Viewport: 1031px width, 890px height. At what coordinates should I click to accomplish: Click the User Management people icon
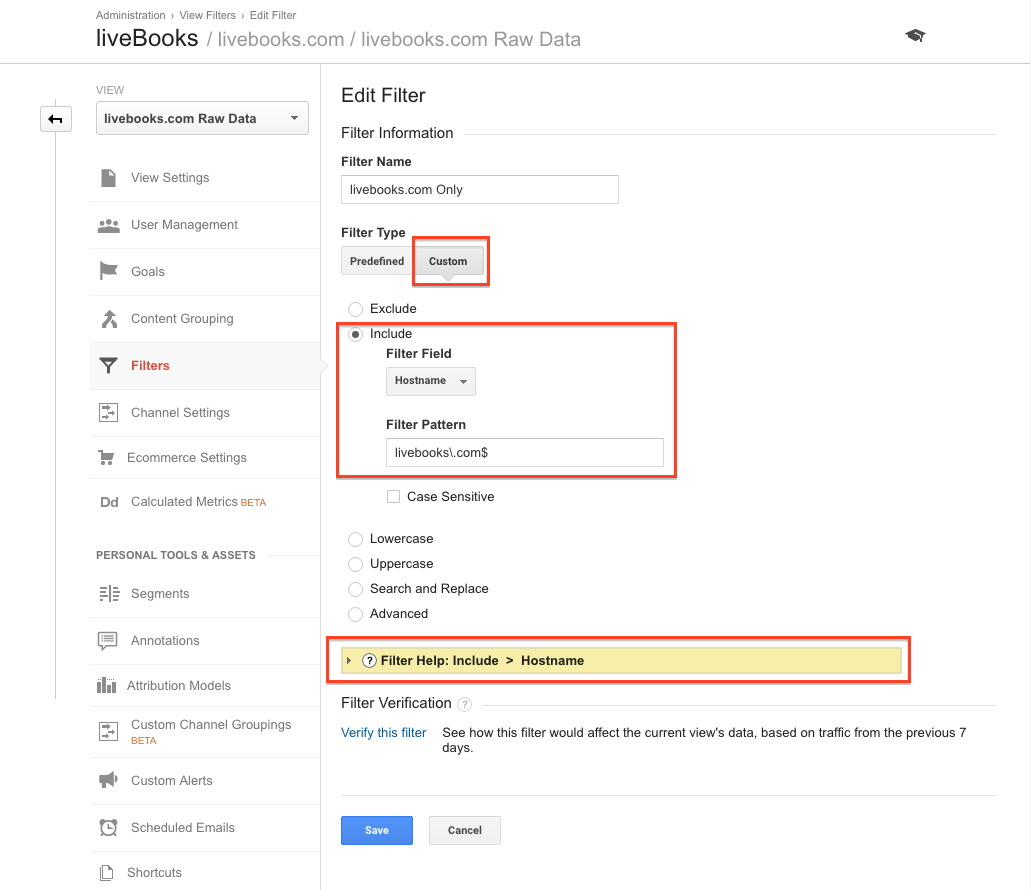coord(108,225)
